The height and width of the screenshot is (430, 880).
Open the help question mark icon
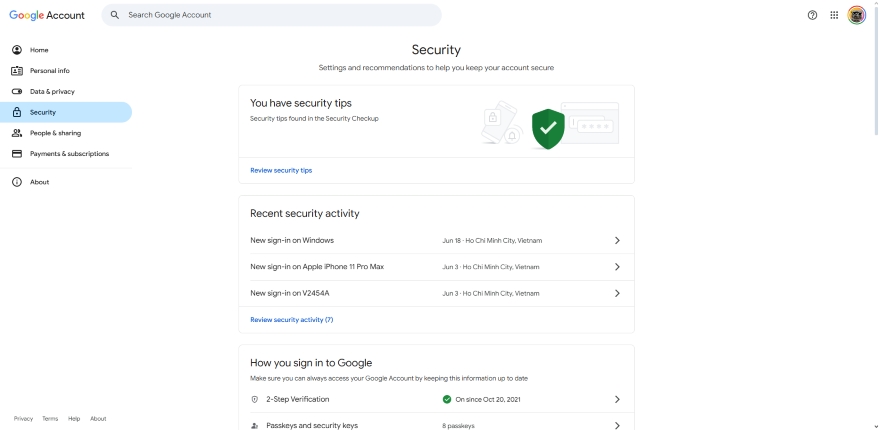(812, 15)
